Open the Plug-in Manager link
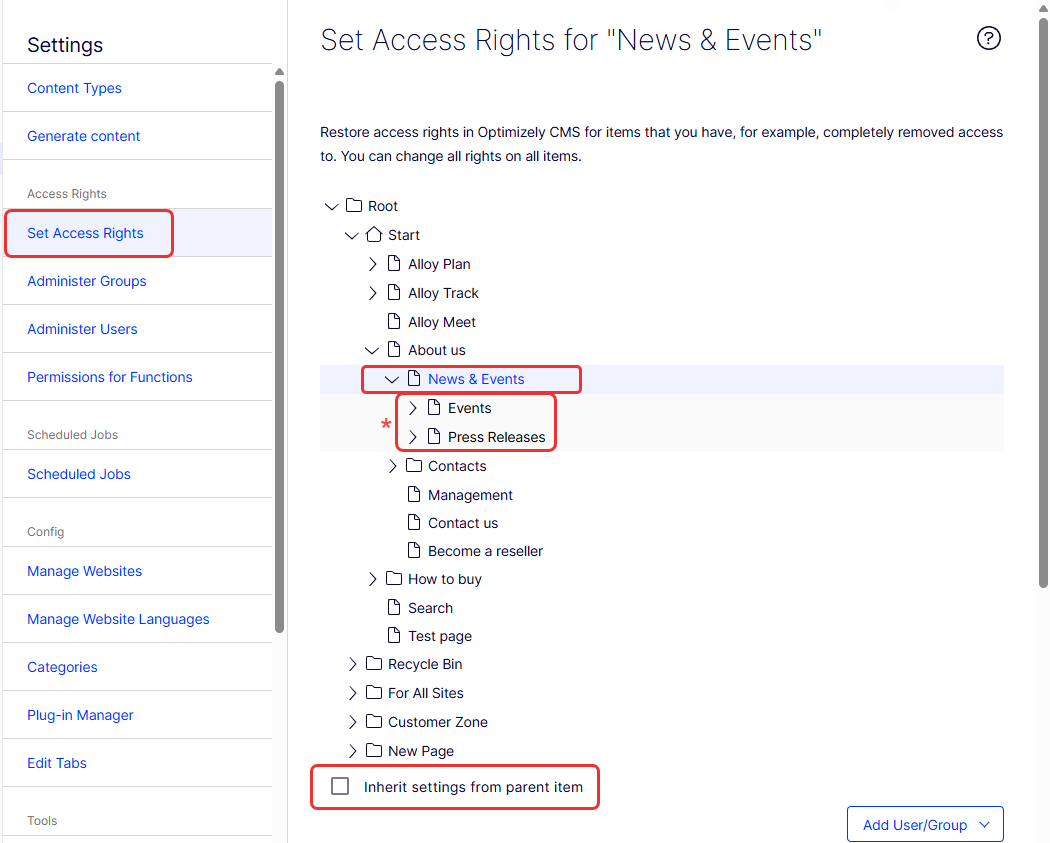 tap(80, 715)
